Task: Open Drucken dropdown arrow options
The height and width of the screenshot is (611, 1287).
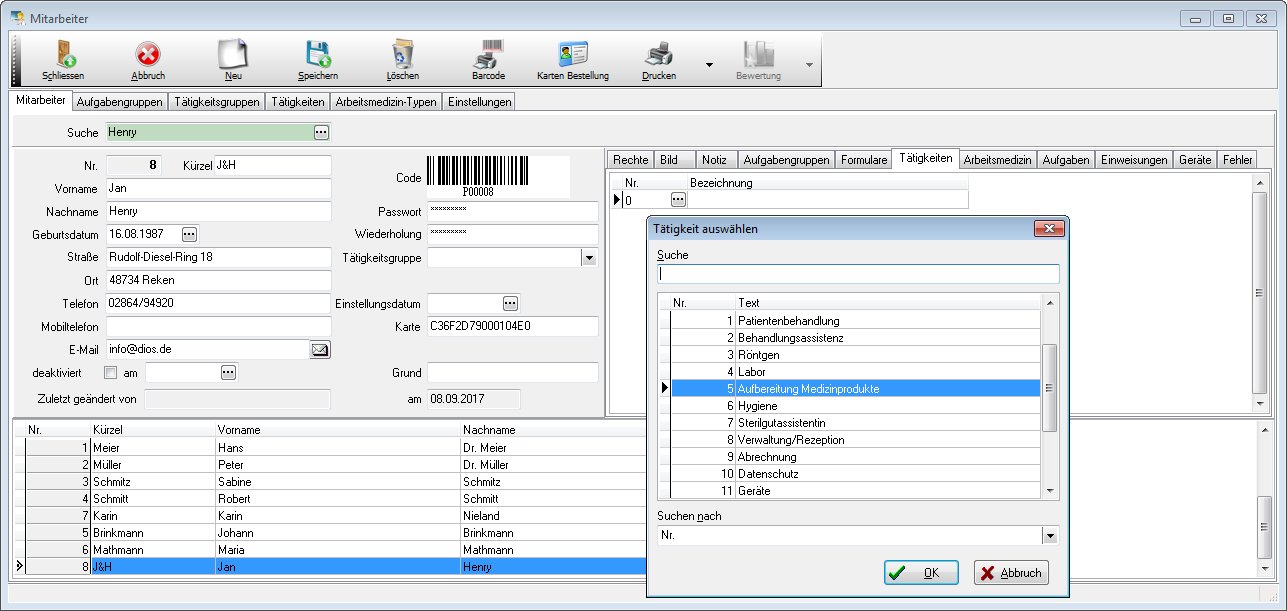Action: pos(709,65)
